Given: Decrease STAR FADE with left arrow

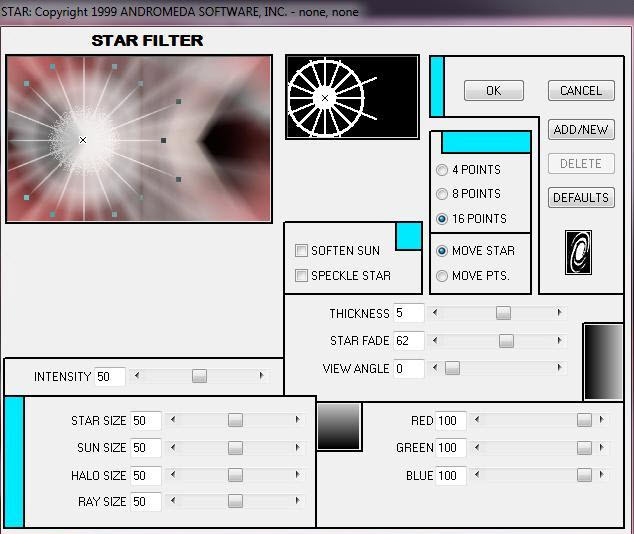Looking at the screenshot, I should (435, 340).
